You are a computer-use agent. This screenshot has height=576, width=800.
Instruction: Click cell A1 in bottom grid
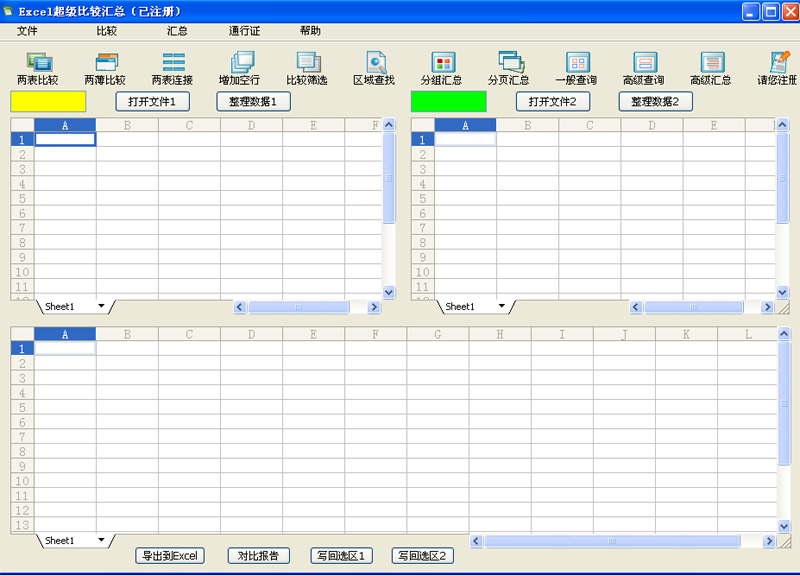(65, 348)
